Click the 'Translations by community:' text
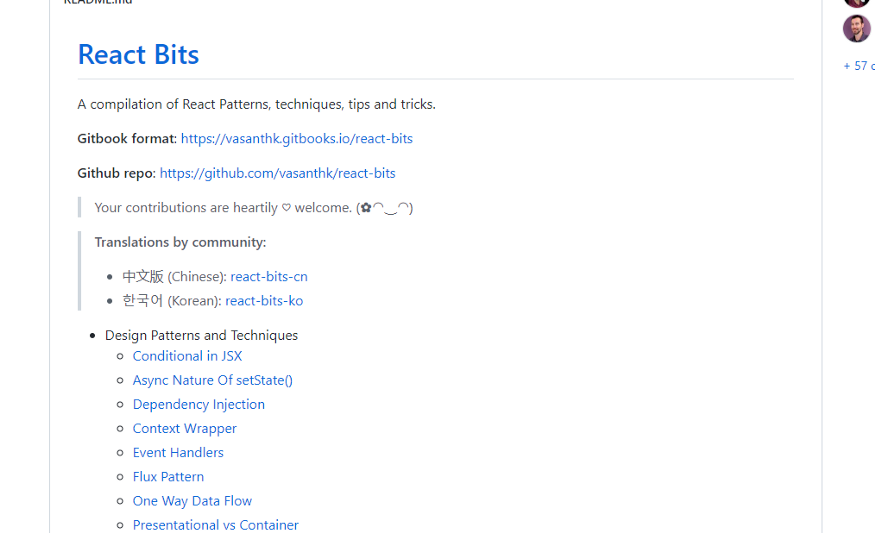Screen dimensions: 875x533 coord(180,242)
